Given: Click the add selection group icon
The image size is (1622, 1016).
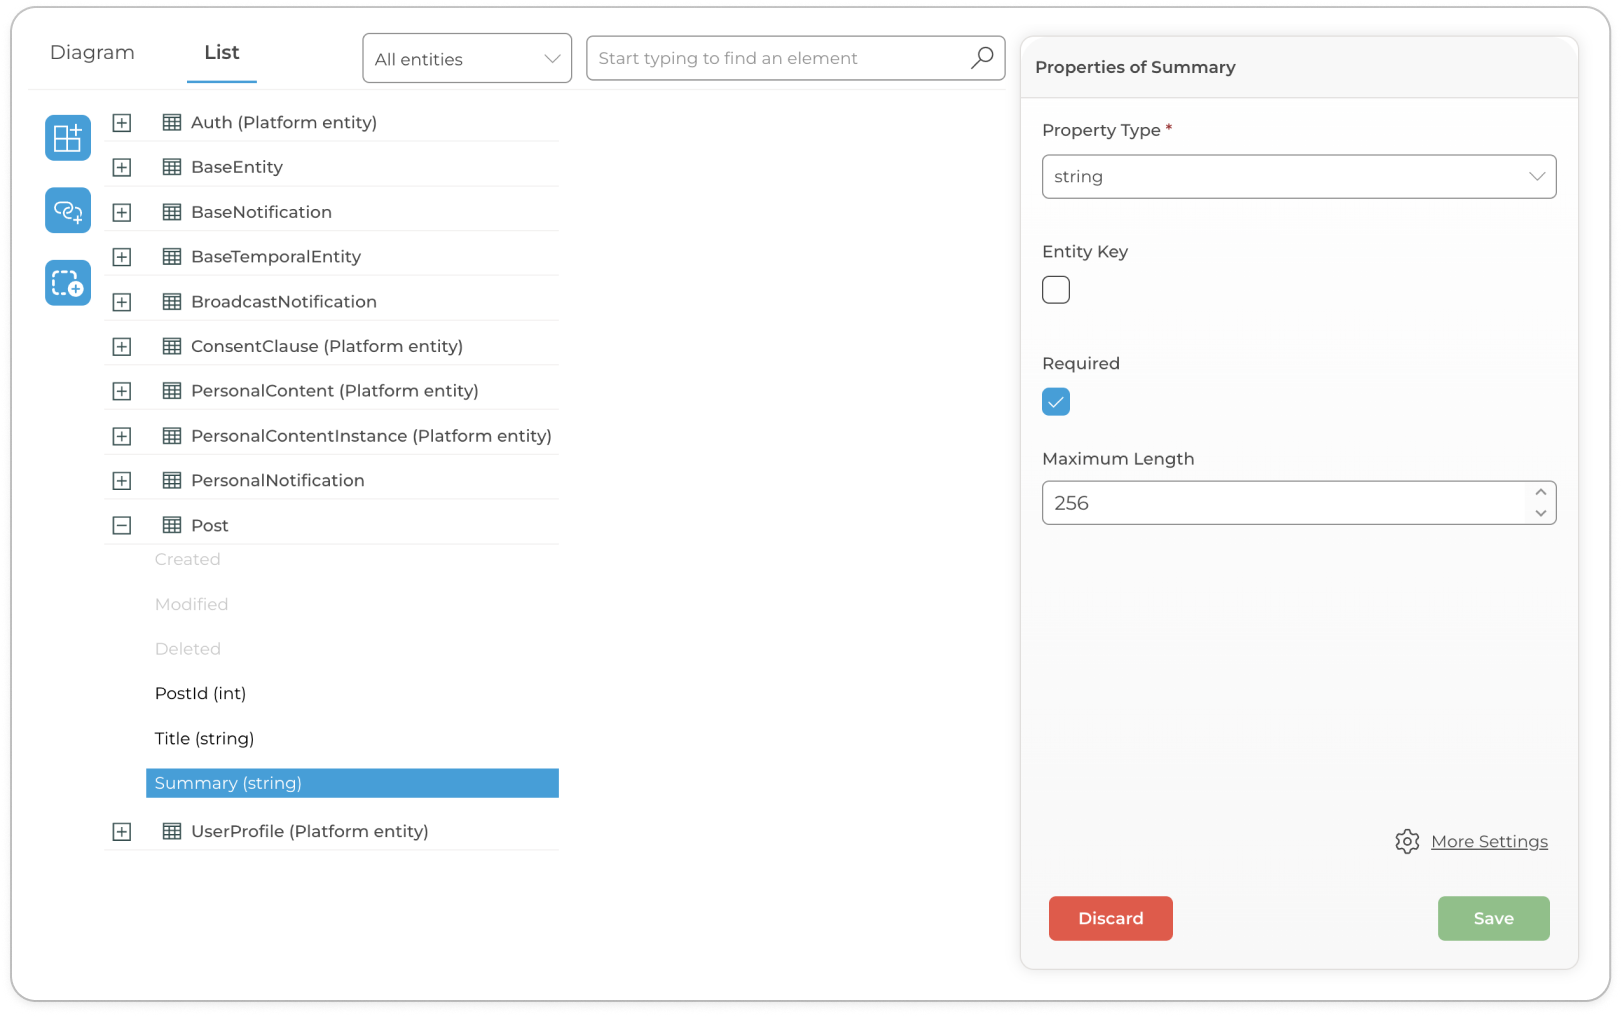Looking at the screenshot, I should (x=68, y=283).
